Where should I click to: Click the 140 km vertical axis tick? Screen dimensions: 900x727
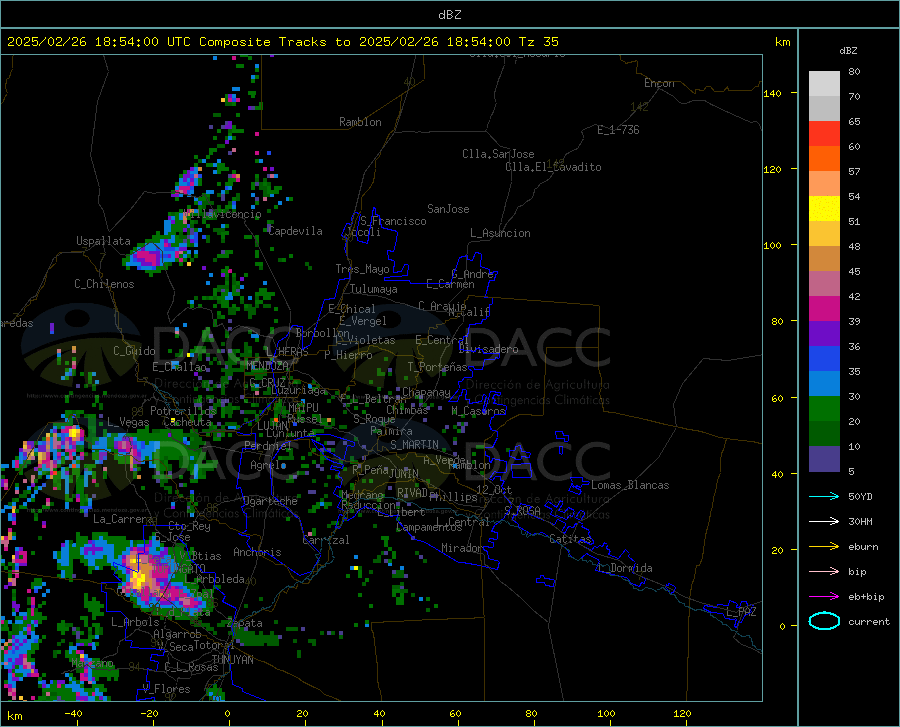[x=773, y=93]
